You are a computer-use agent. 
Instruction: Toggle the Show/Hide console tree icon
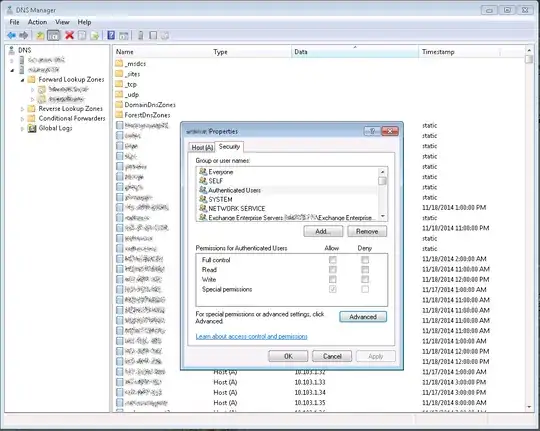click(x=53, y=35)
